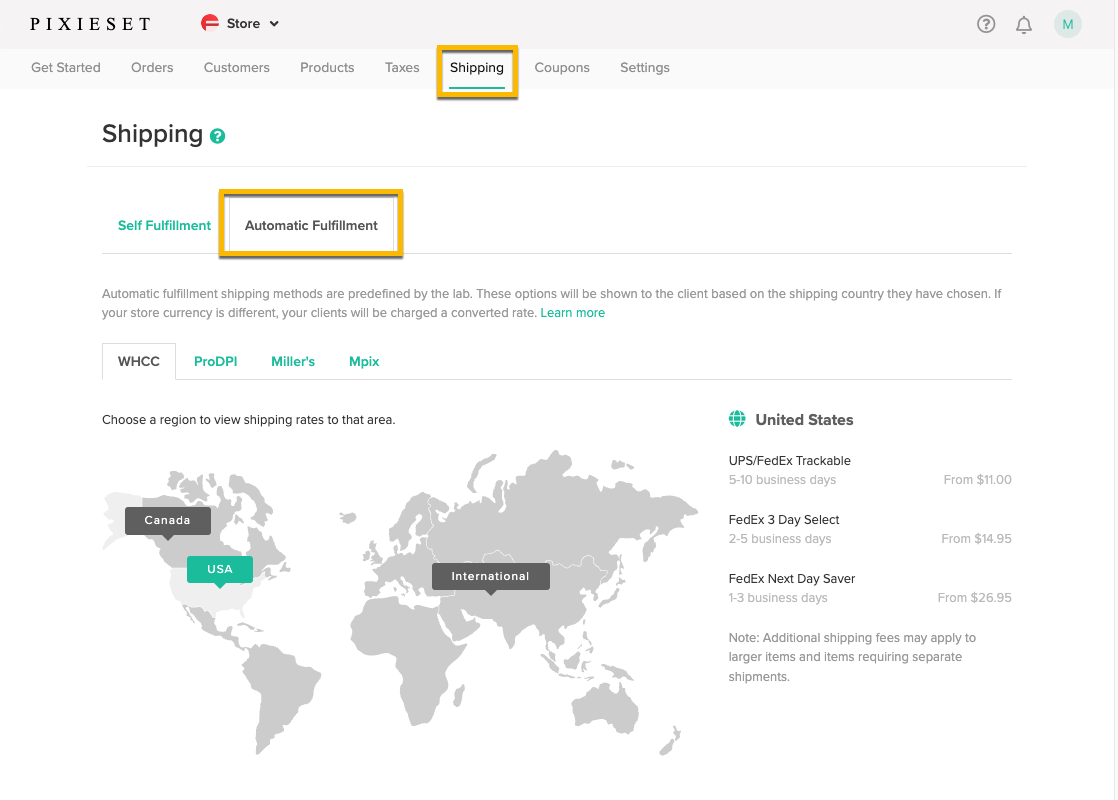Click the green Shipping help icon

[x=217, y=136]
